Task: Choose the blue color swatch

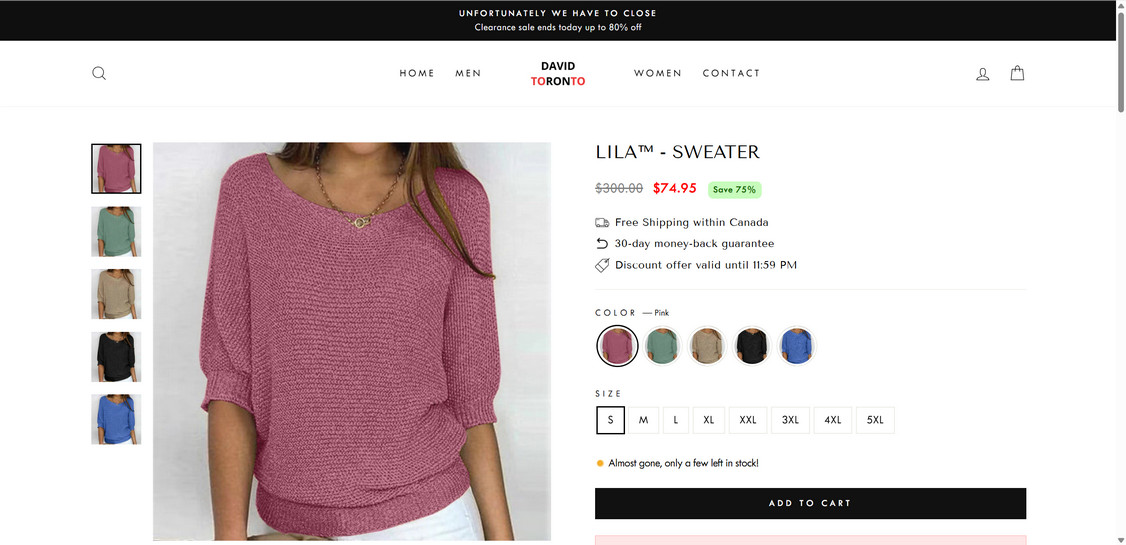Action: tap(797, 346)
